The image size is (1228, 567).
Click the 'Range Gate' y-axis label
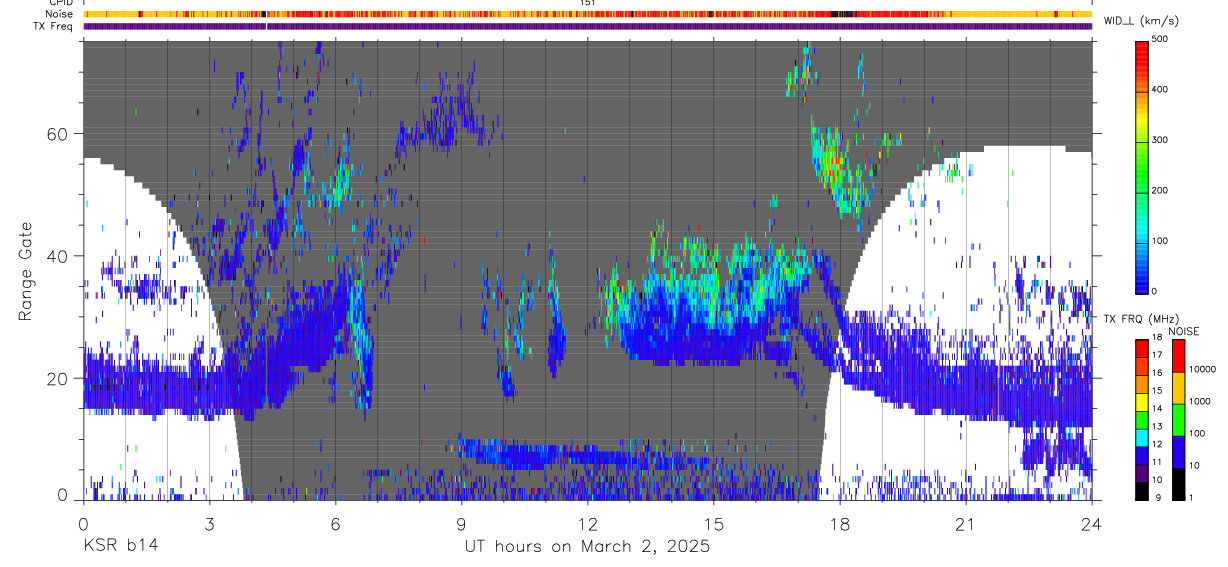(27, 269)
